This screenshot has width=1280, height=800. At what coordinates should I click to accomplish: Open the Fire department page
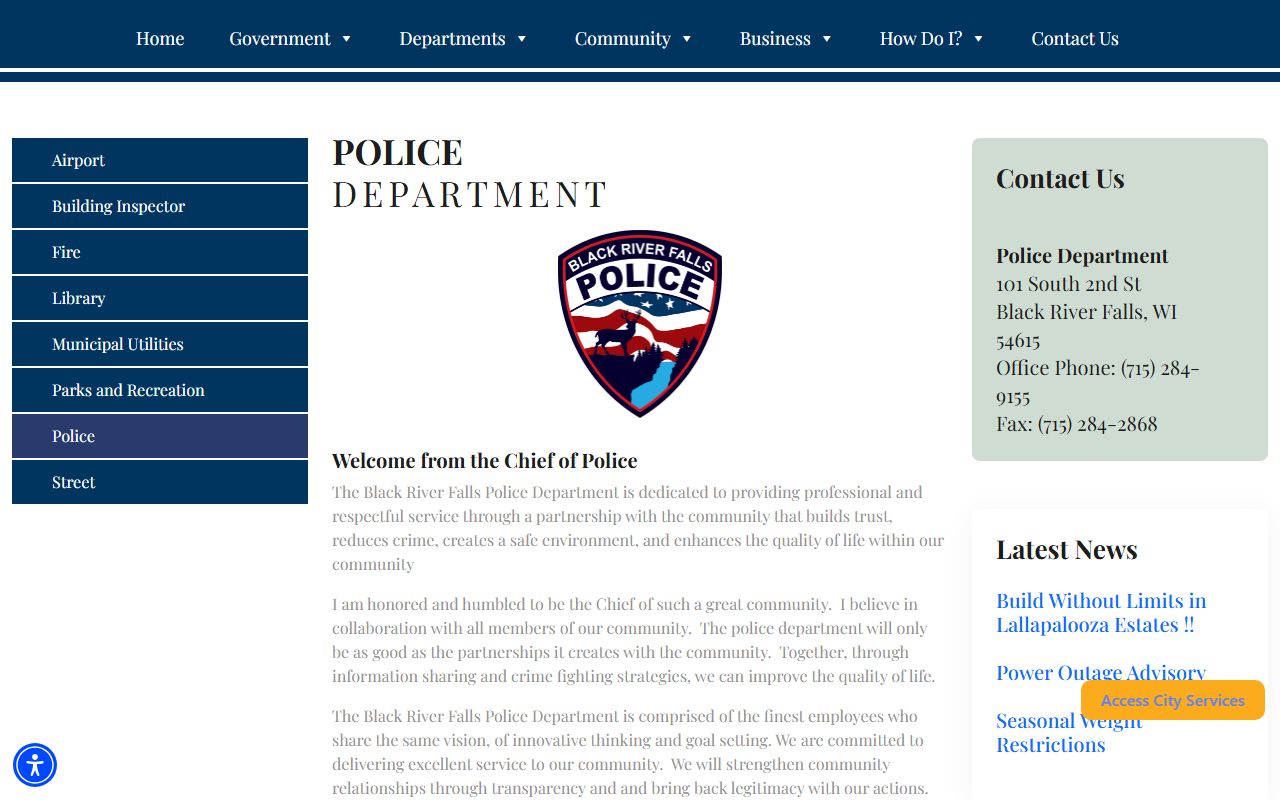(160, 252)
